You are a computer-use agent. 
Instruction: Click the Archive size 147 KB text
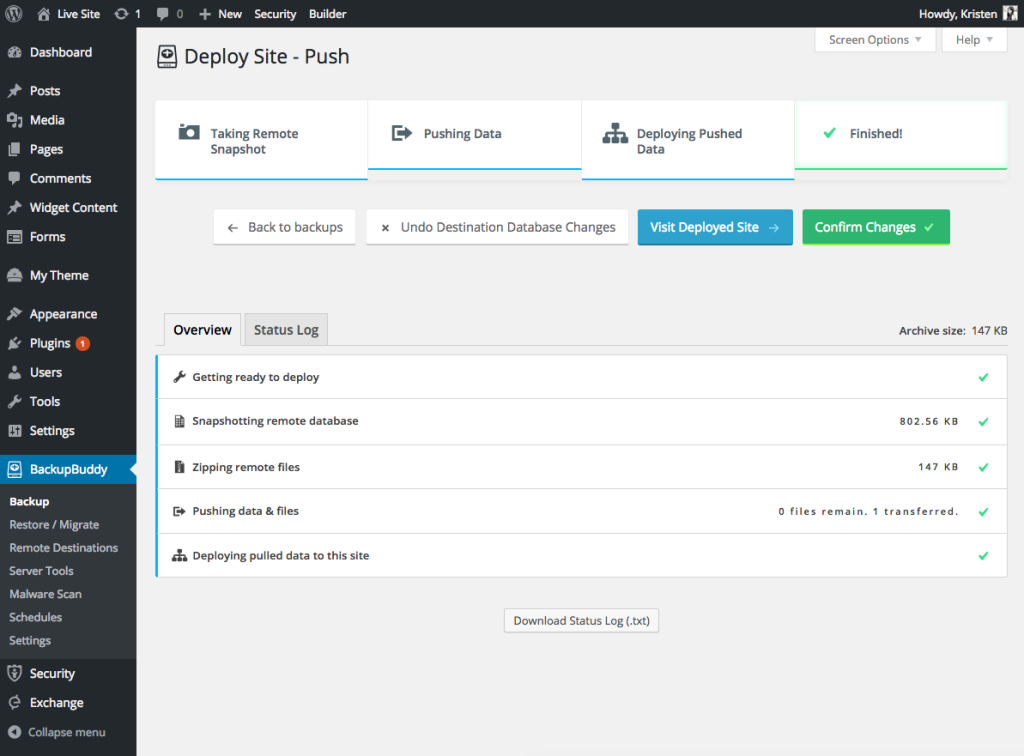953,331
